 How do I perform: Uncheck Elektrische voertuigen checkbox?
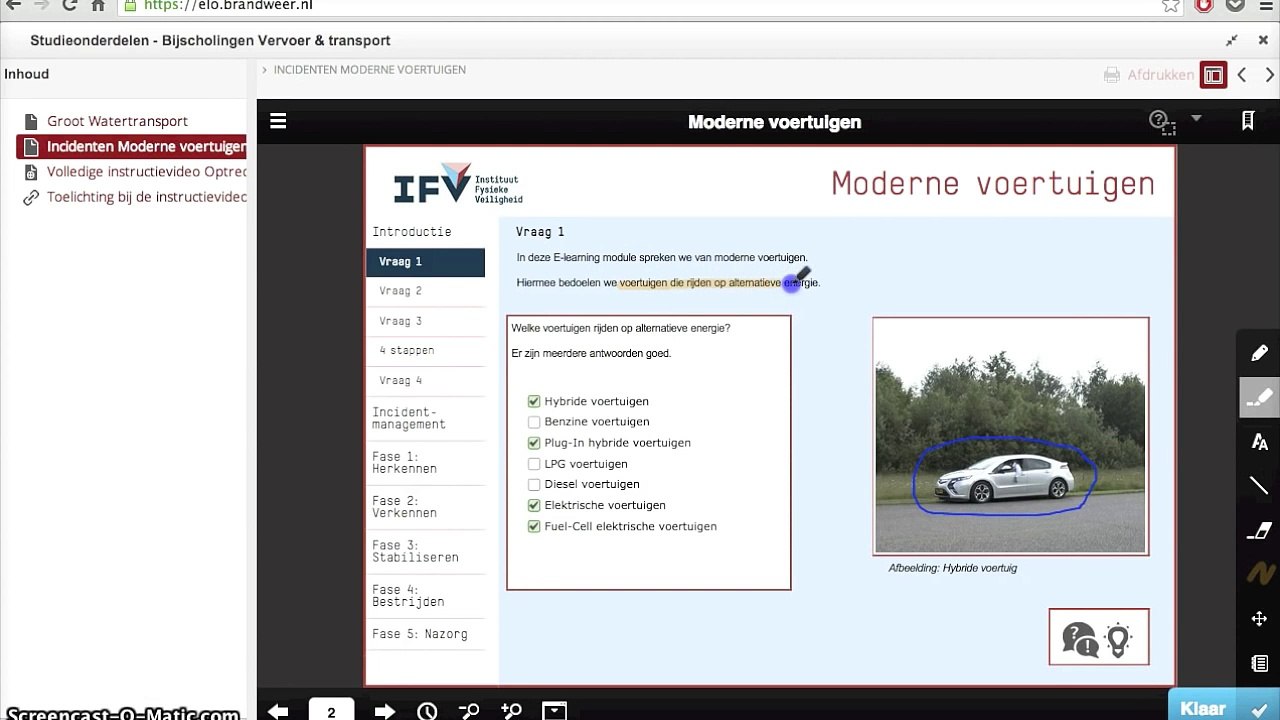click(x=534, y=505)
